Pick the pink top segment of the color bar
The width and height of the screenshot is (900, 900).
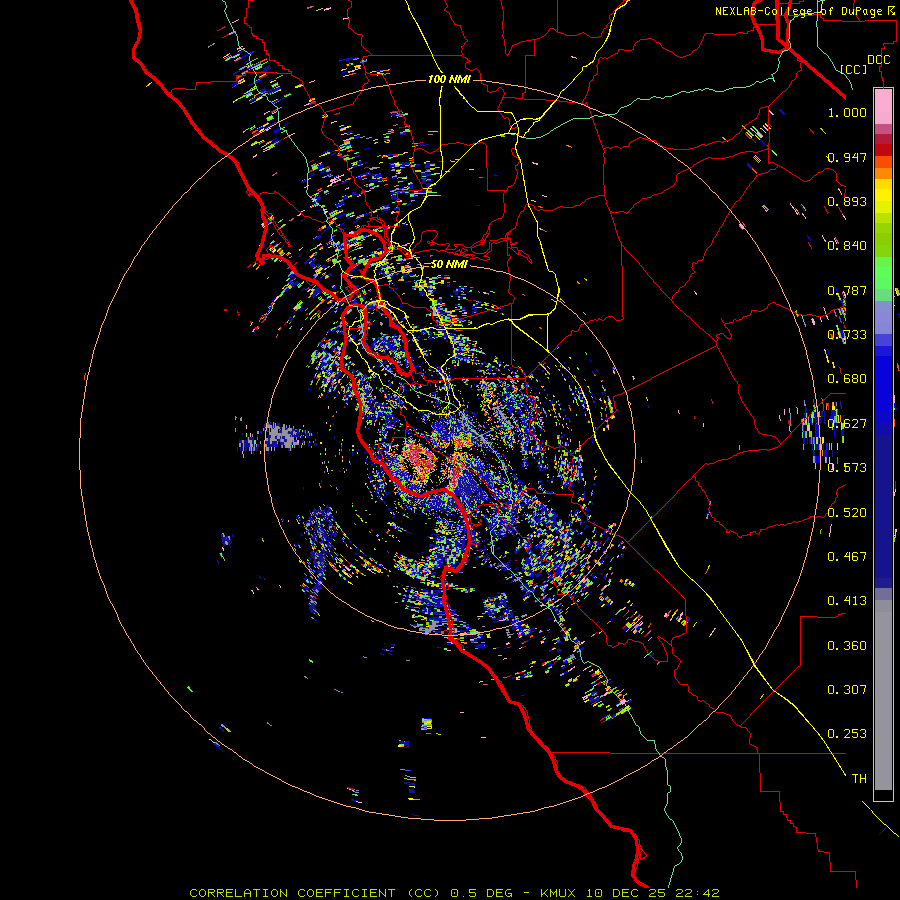click(883, 107)
